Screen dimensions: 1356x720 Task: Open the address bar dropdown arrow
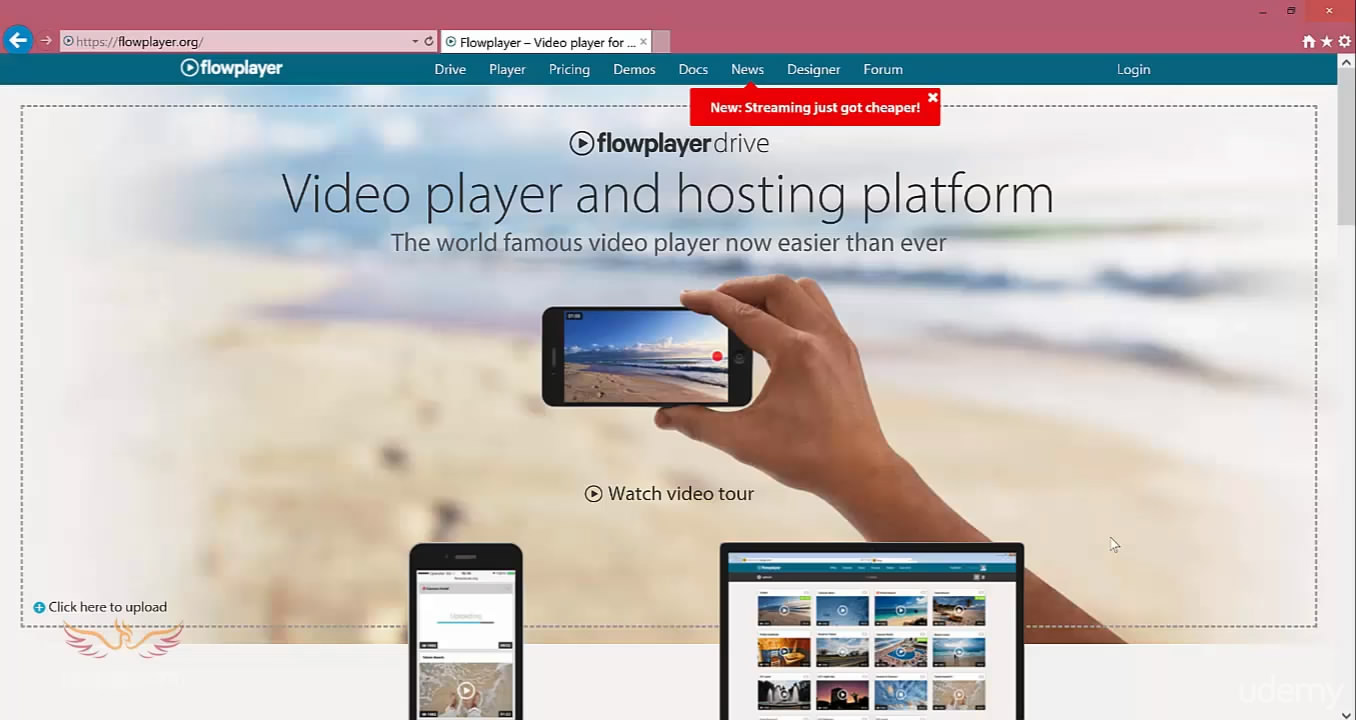(415, 42)
